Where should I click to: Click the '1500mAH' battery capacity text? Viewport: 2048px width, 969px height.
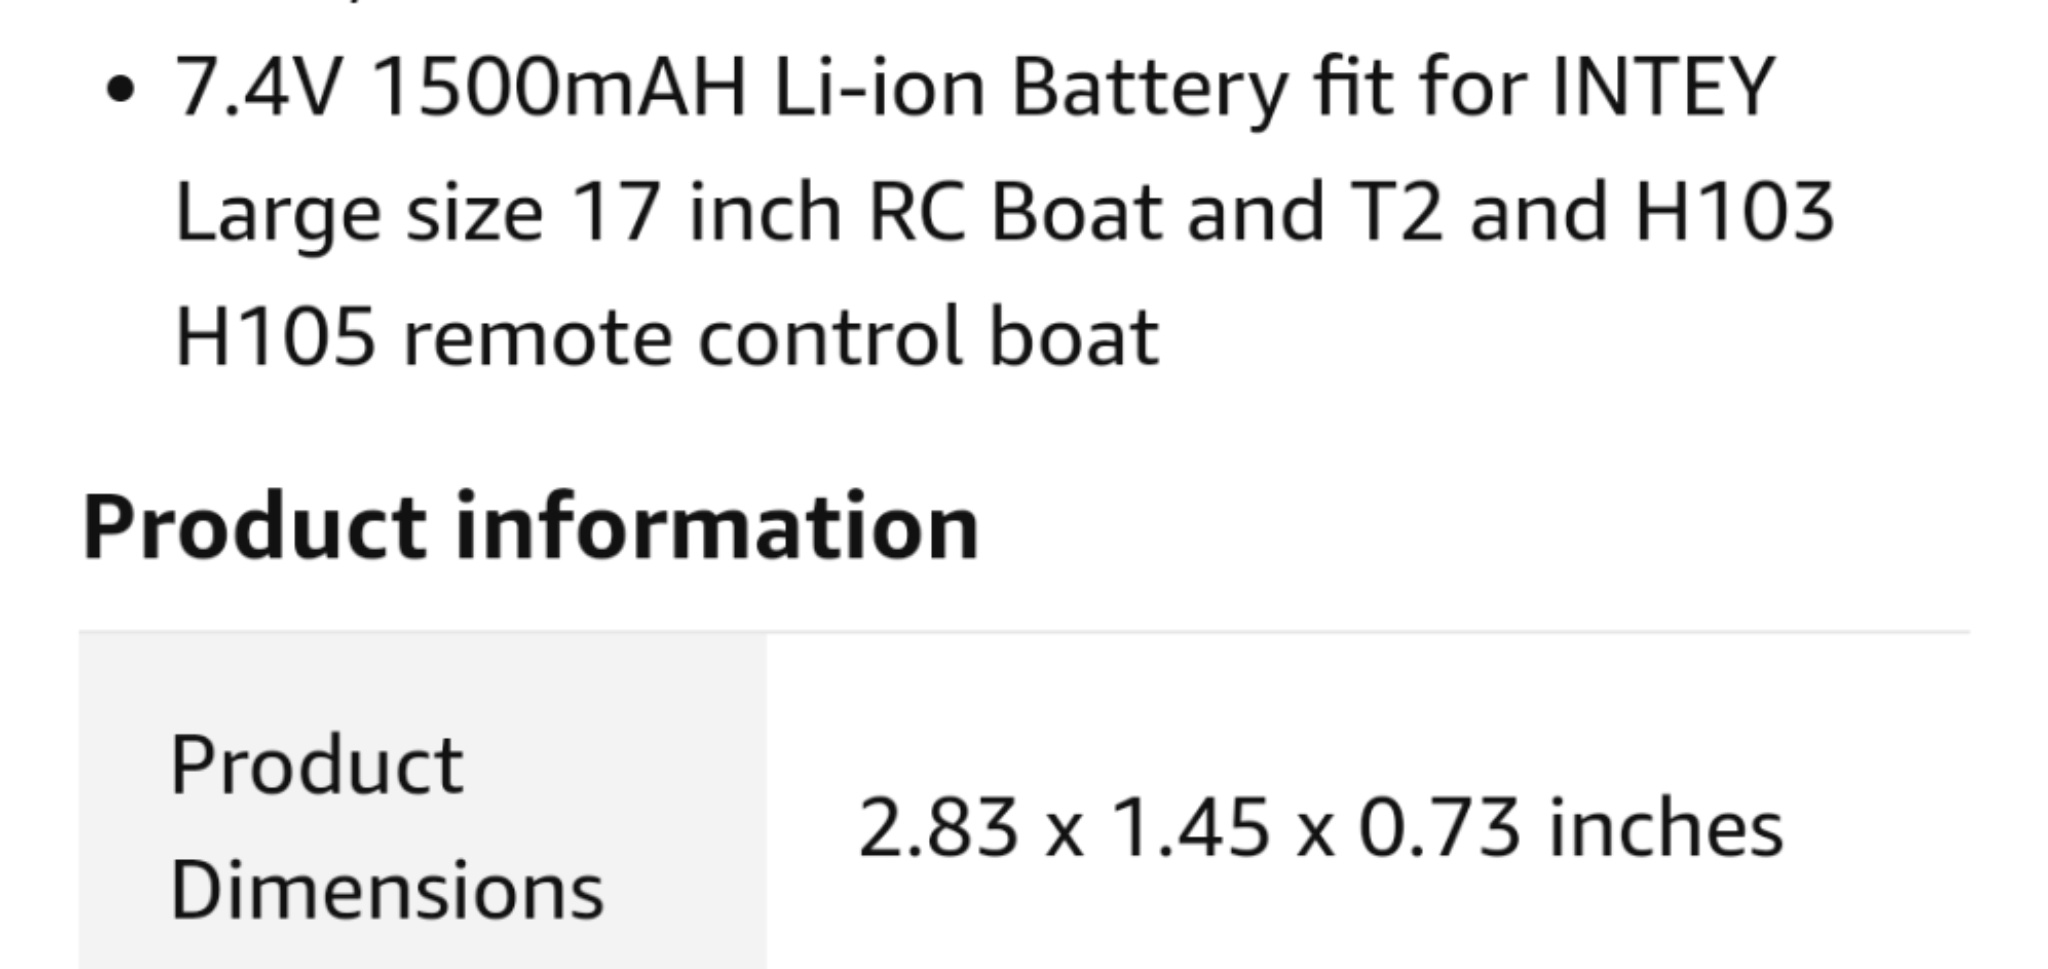pos(559,87)
